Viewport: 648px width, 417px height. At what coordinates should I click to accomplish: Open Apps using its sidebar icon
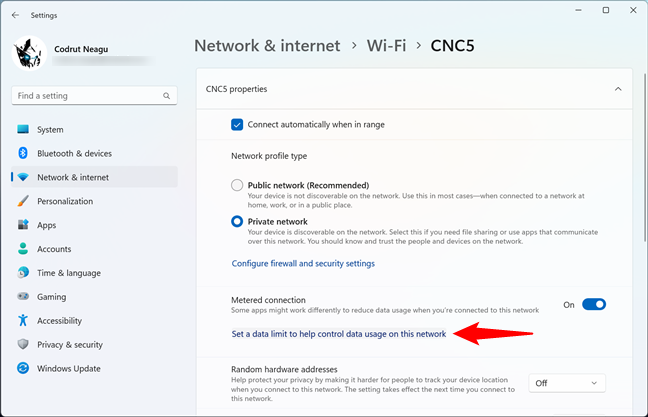(x=23, y=225)
